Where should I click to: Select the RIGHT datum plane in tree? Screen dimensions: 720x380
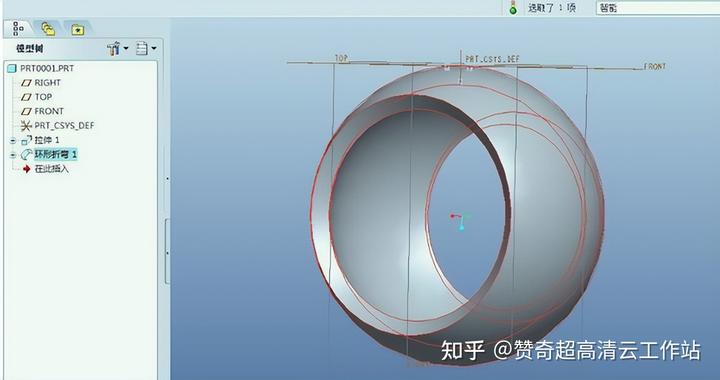[47, 83]
